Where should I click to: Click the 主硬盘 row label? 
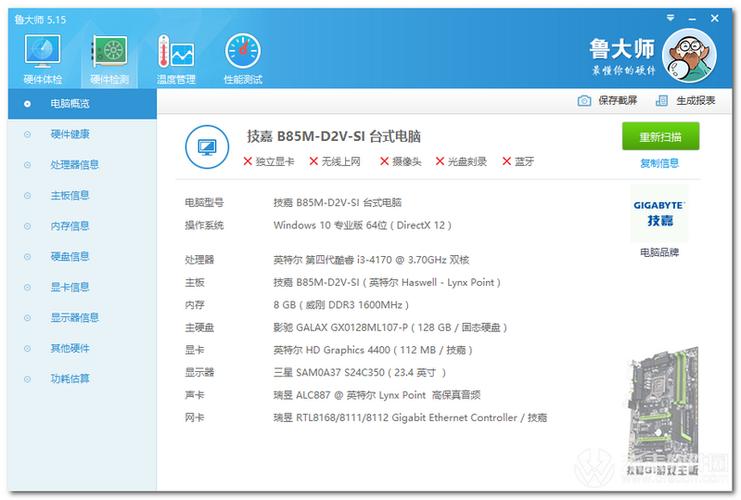(199, 328)
